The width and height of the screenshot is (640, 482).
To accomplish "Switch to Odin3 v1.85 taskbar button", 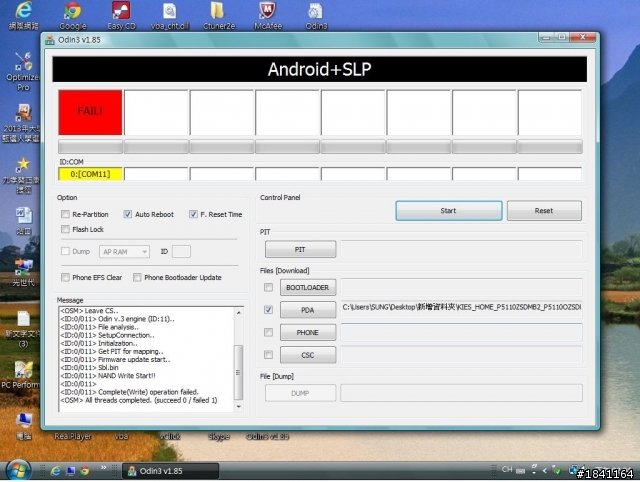I will [x=170, y=471].
